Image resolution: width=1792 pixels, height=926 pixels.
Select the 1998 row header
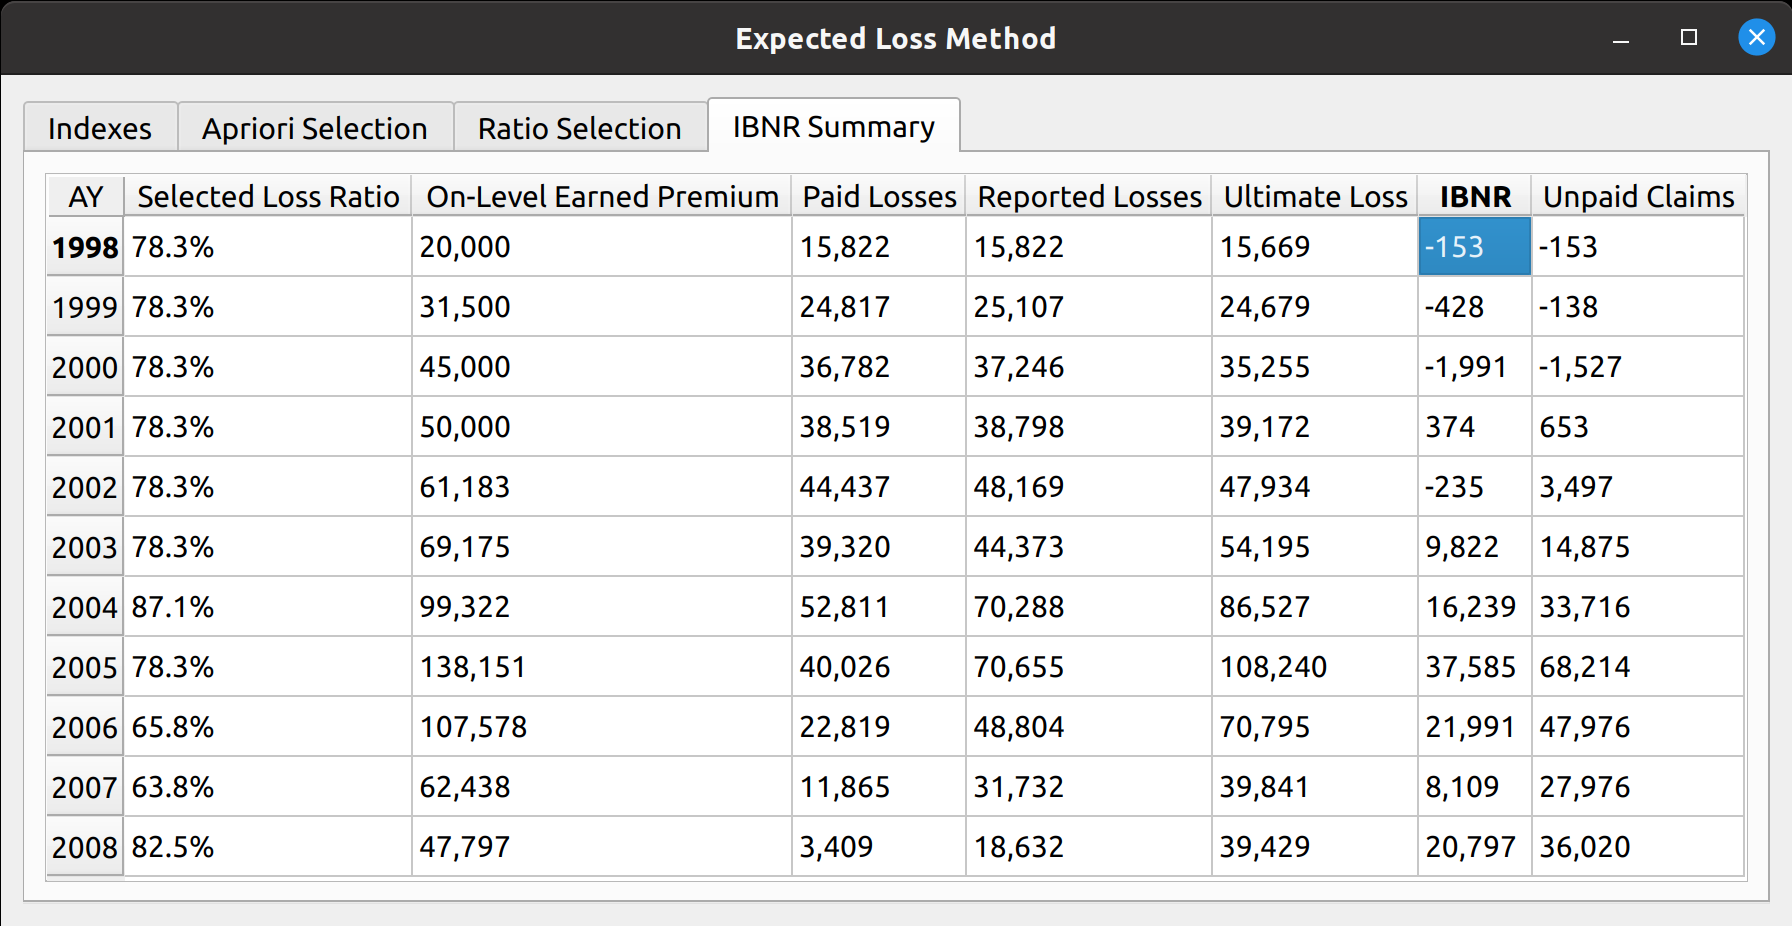coord(85,247)
